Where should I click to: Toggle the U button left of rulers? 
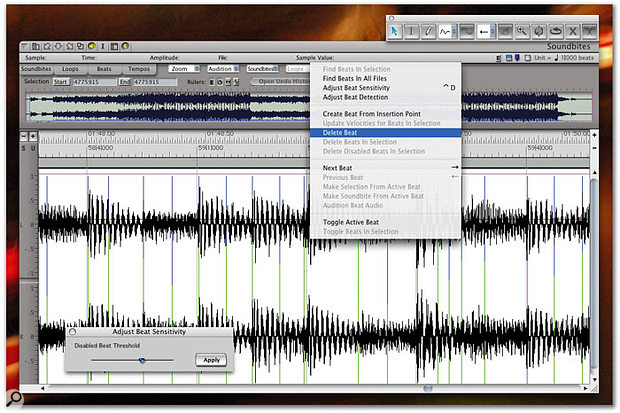pyautogui.click(x=33, y=148)
